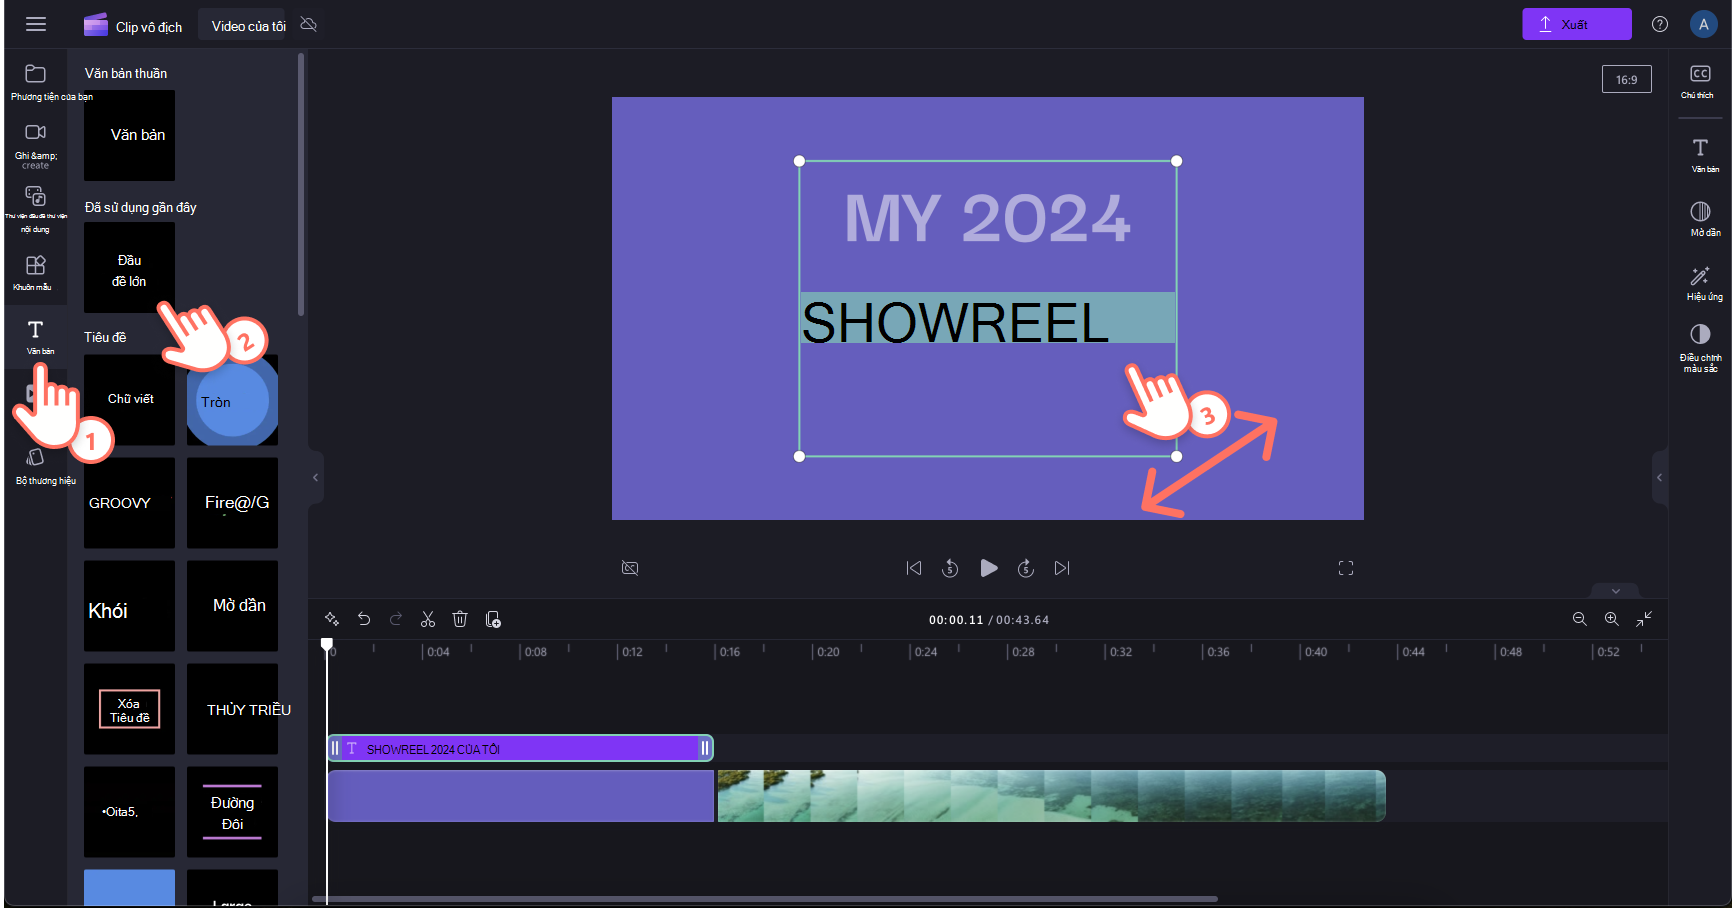The width and height of the screenshot is (1732, 908).
Task: Open the content library tab
Action: click(x=36, y=208)
